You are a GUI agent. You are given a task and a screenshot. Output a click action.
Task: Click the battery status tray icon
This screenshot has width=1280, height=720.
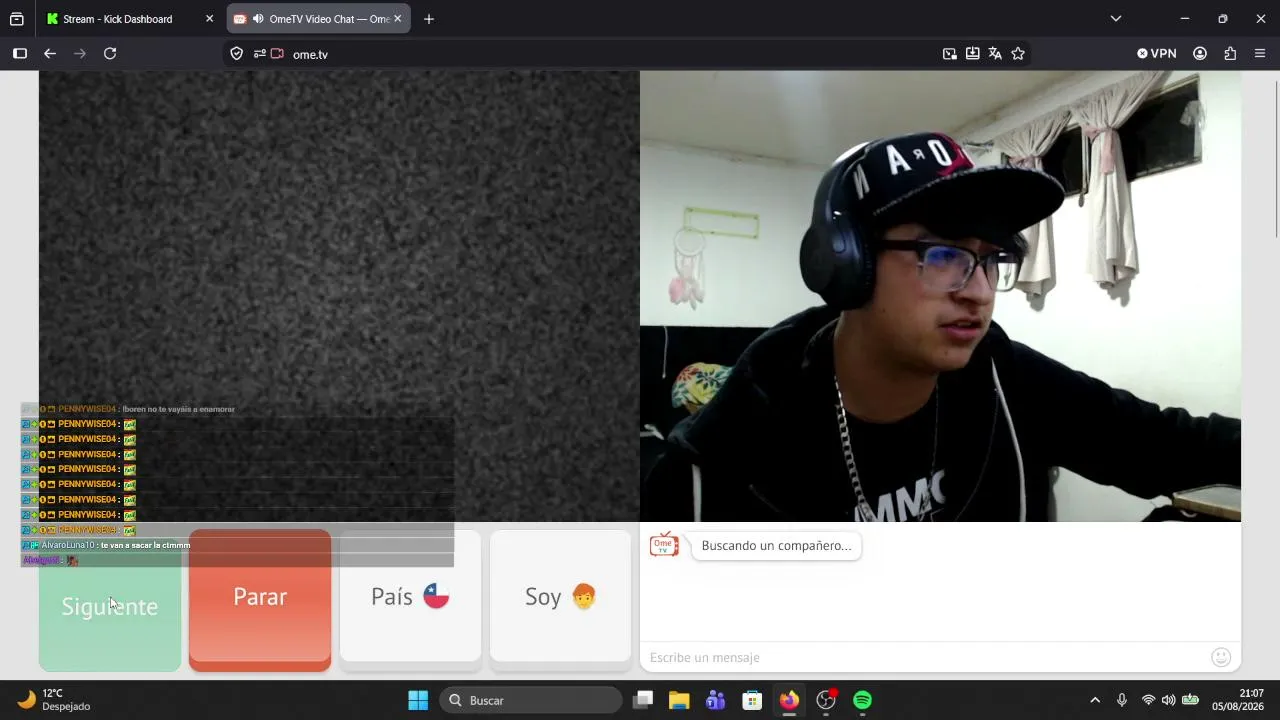click(1190, 700)
